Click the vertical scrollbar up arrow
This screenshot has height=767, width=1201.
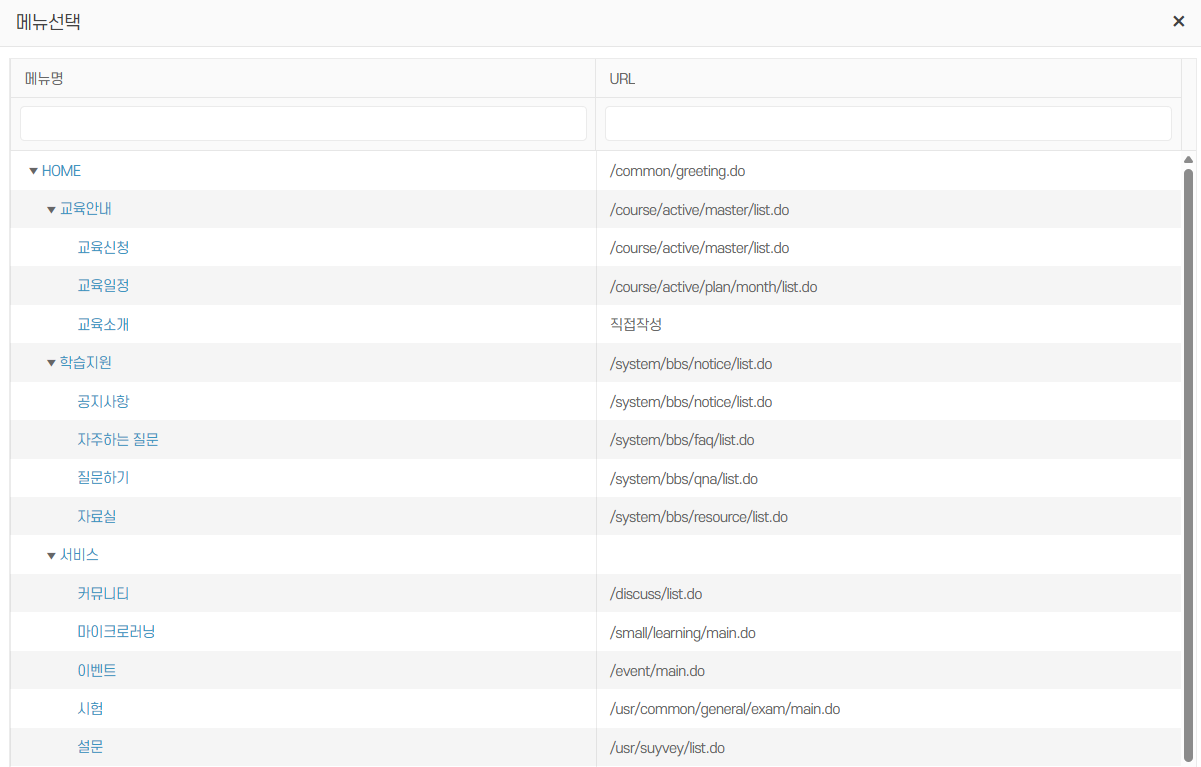[x=1188, y=160]
